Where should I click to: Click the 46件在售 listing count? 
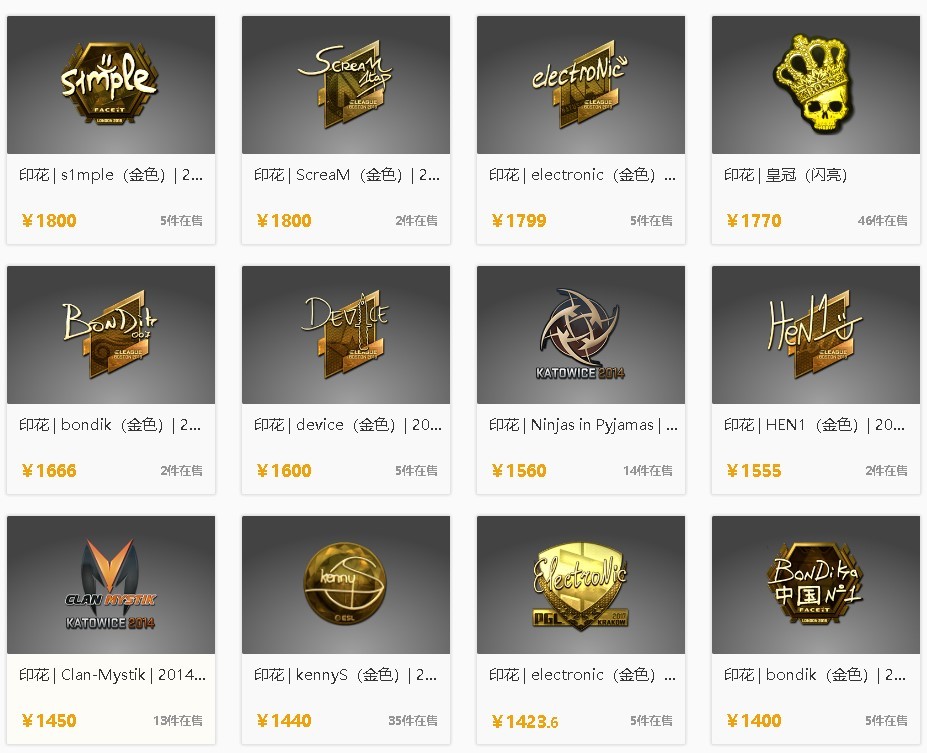883,220
